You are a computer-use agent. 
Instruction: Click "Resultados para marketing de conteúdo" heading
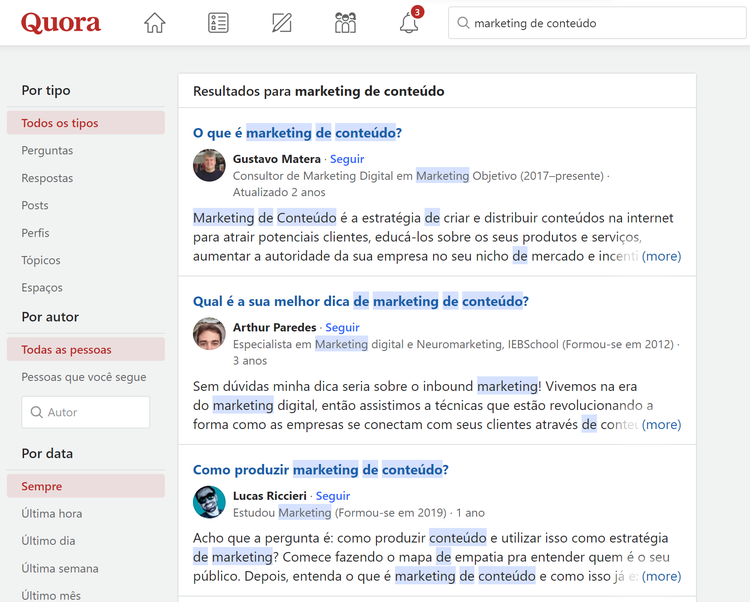click(319, 91)
